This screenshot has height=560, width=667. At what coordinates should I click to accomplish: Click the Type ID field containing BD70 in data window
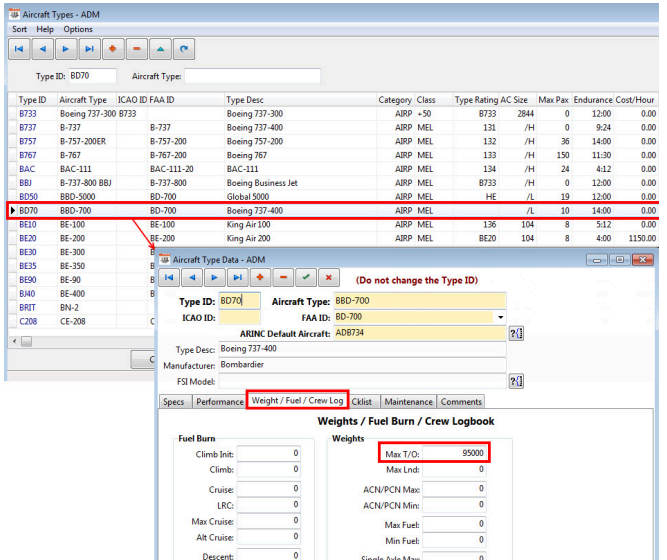[239, 301]
